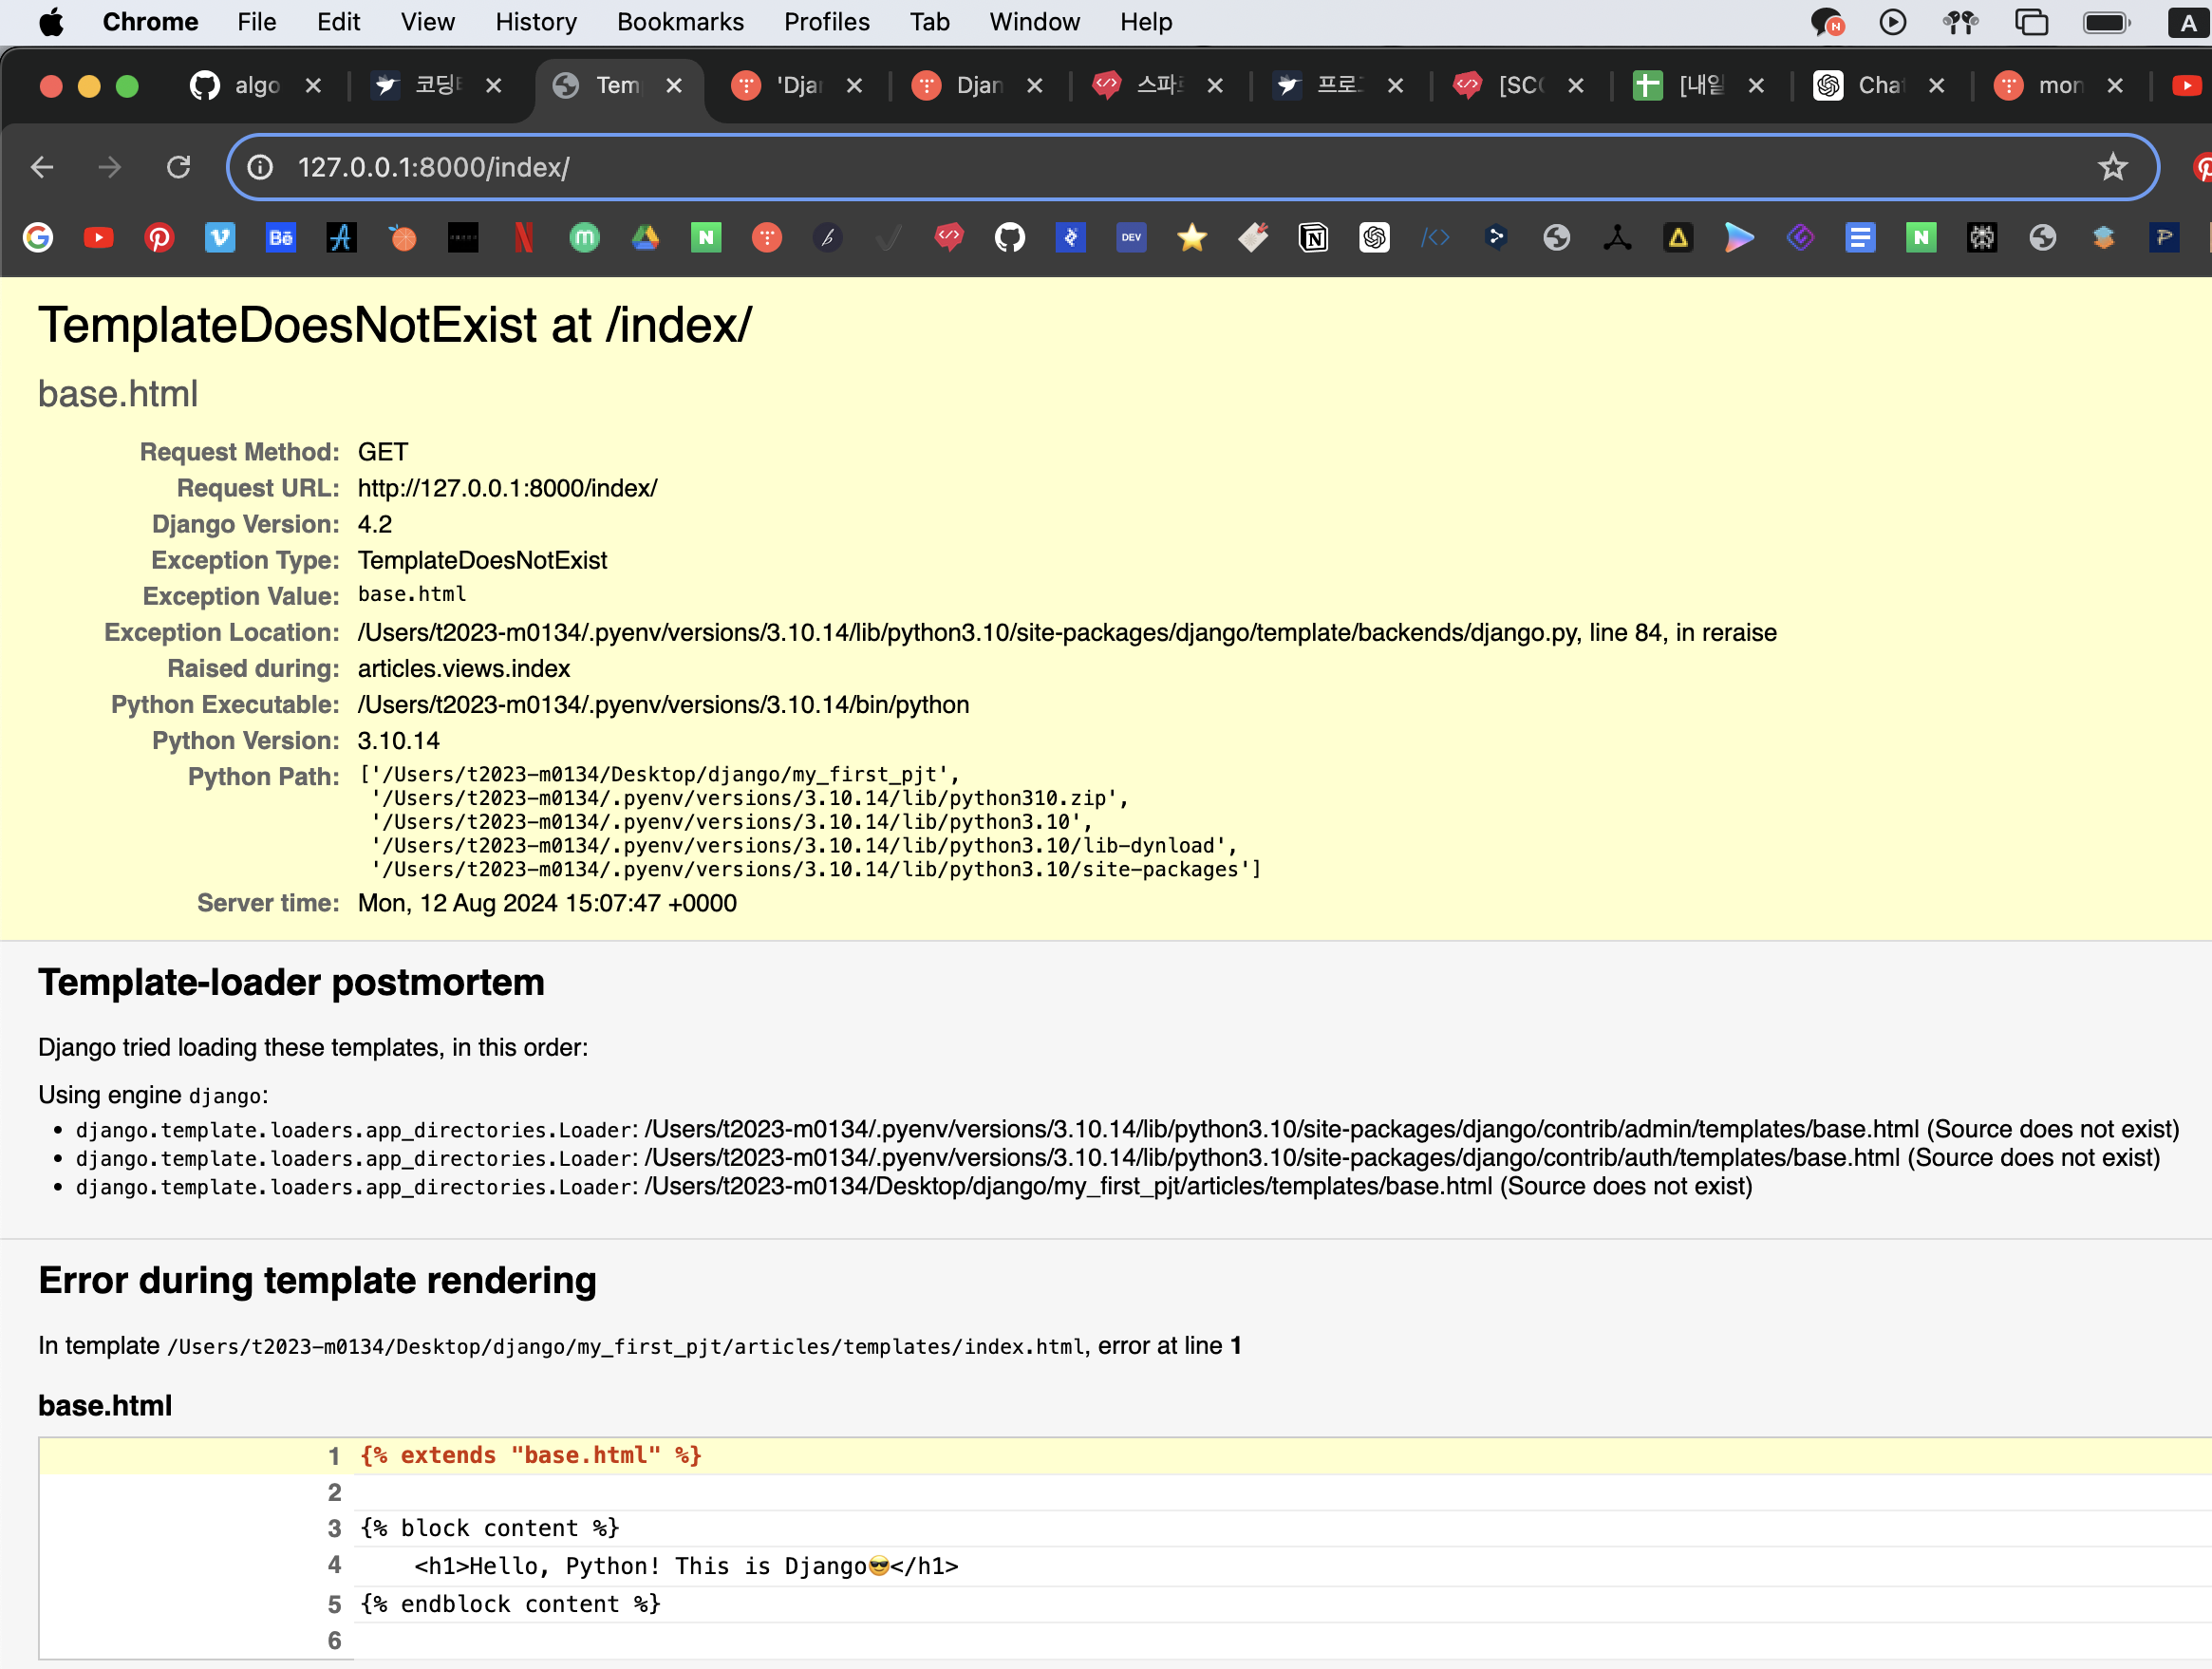Viewport: 2212px width, 1669px height.
Task: Click the Notion bookmark icon
Action: click(1313, 237)
